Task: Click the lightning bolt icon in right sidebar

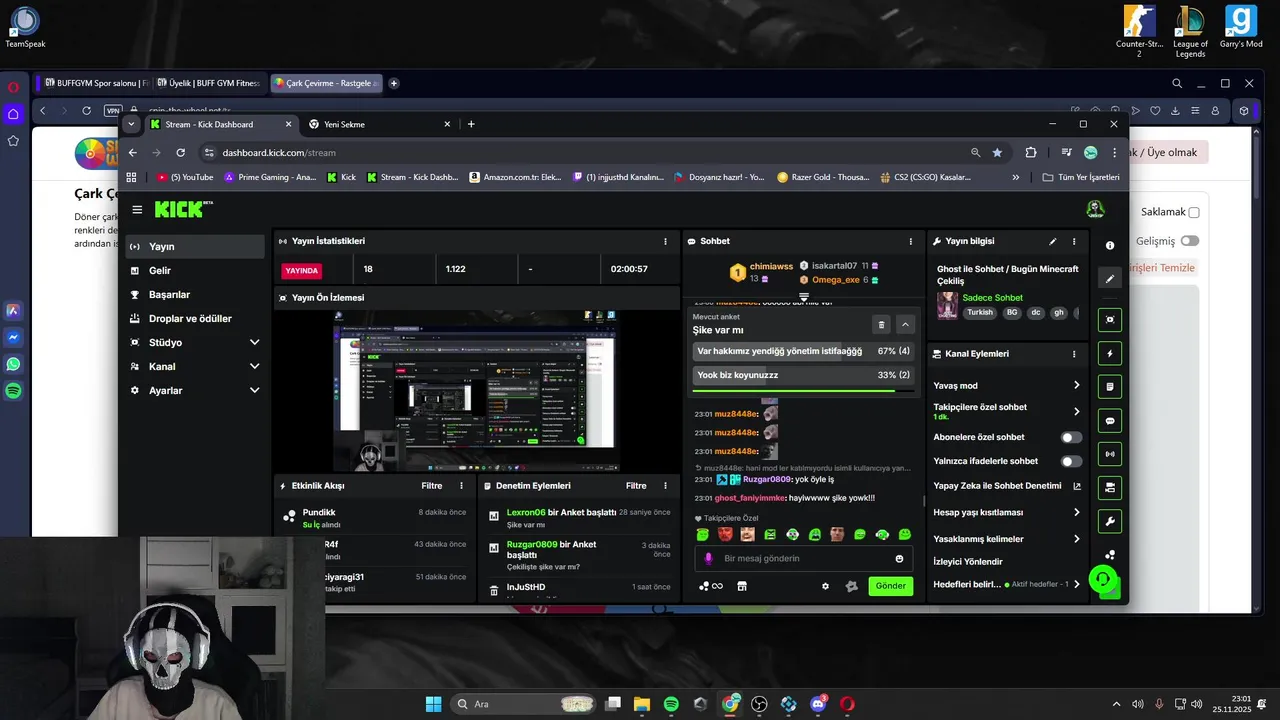Action: [x=1110, y=353]
